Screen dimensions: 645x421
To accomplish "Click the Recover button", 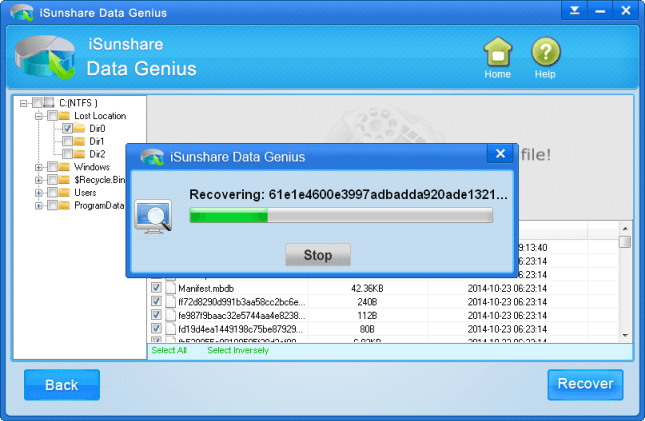I will tap(585, 384).
